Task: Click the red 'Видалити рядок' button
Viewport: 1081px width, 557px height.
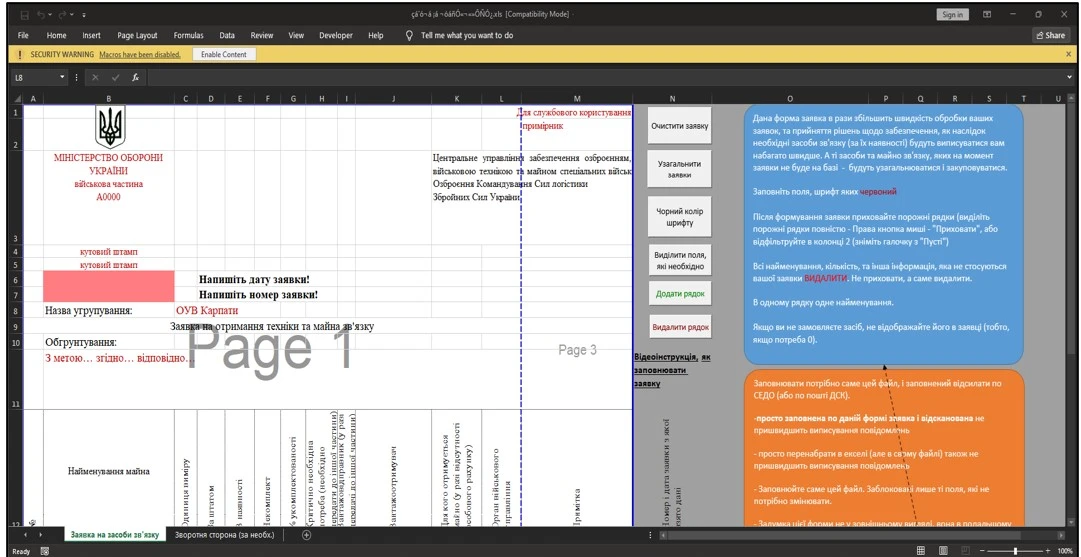Action: pos(680,327)
